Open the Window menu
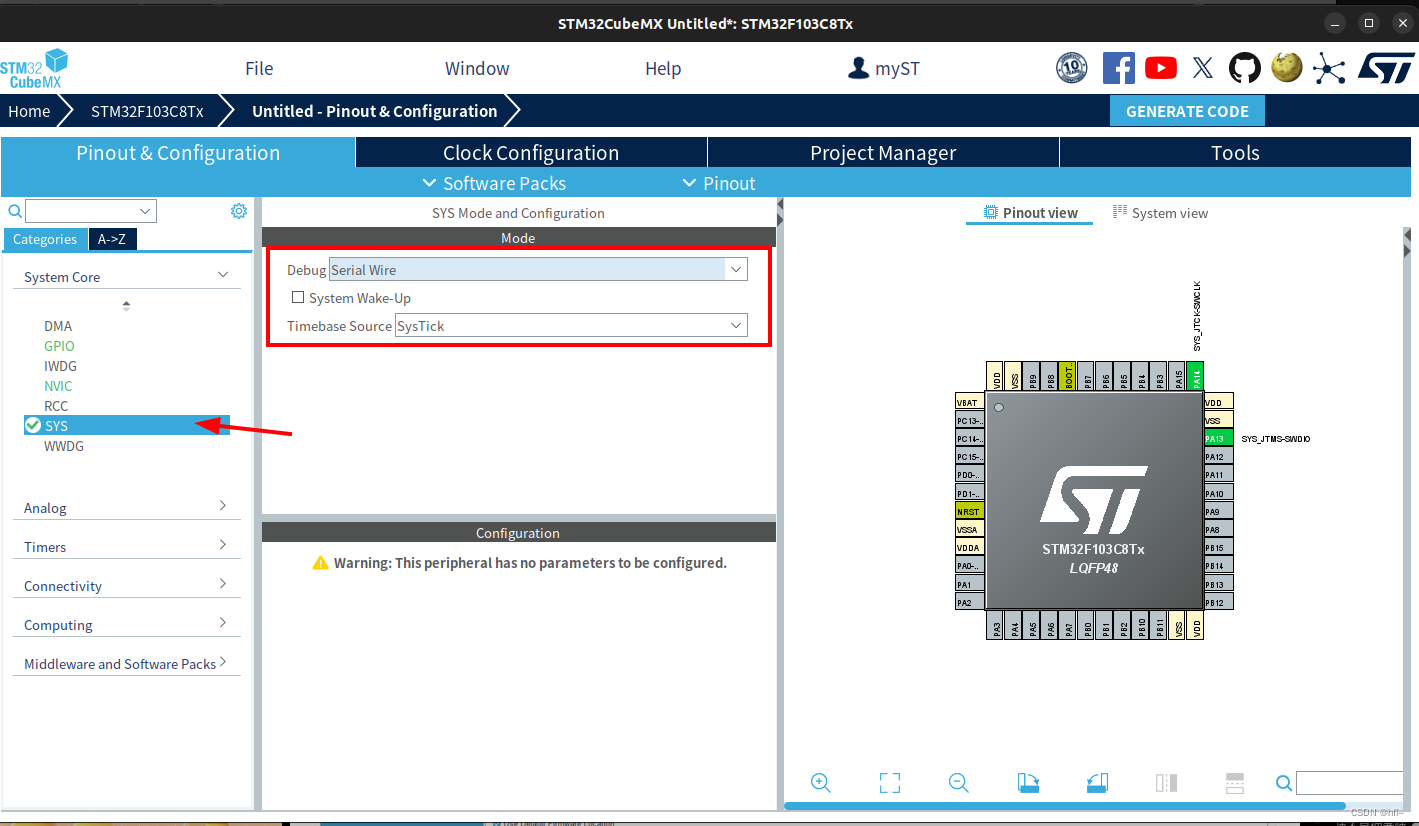Screen dimensions: 1419x826 point(477,68)
